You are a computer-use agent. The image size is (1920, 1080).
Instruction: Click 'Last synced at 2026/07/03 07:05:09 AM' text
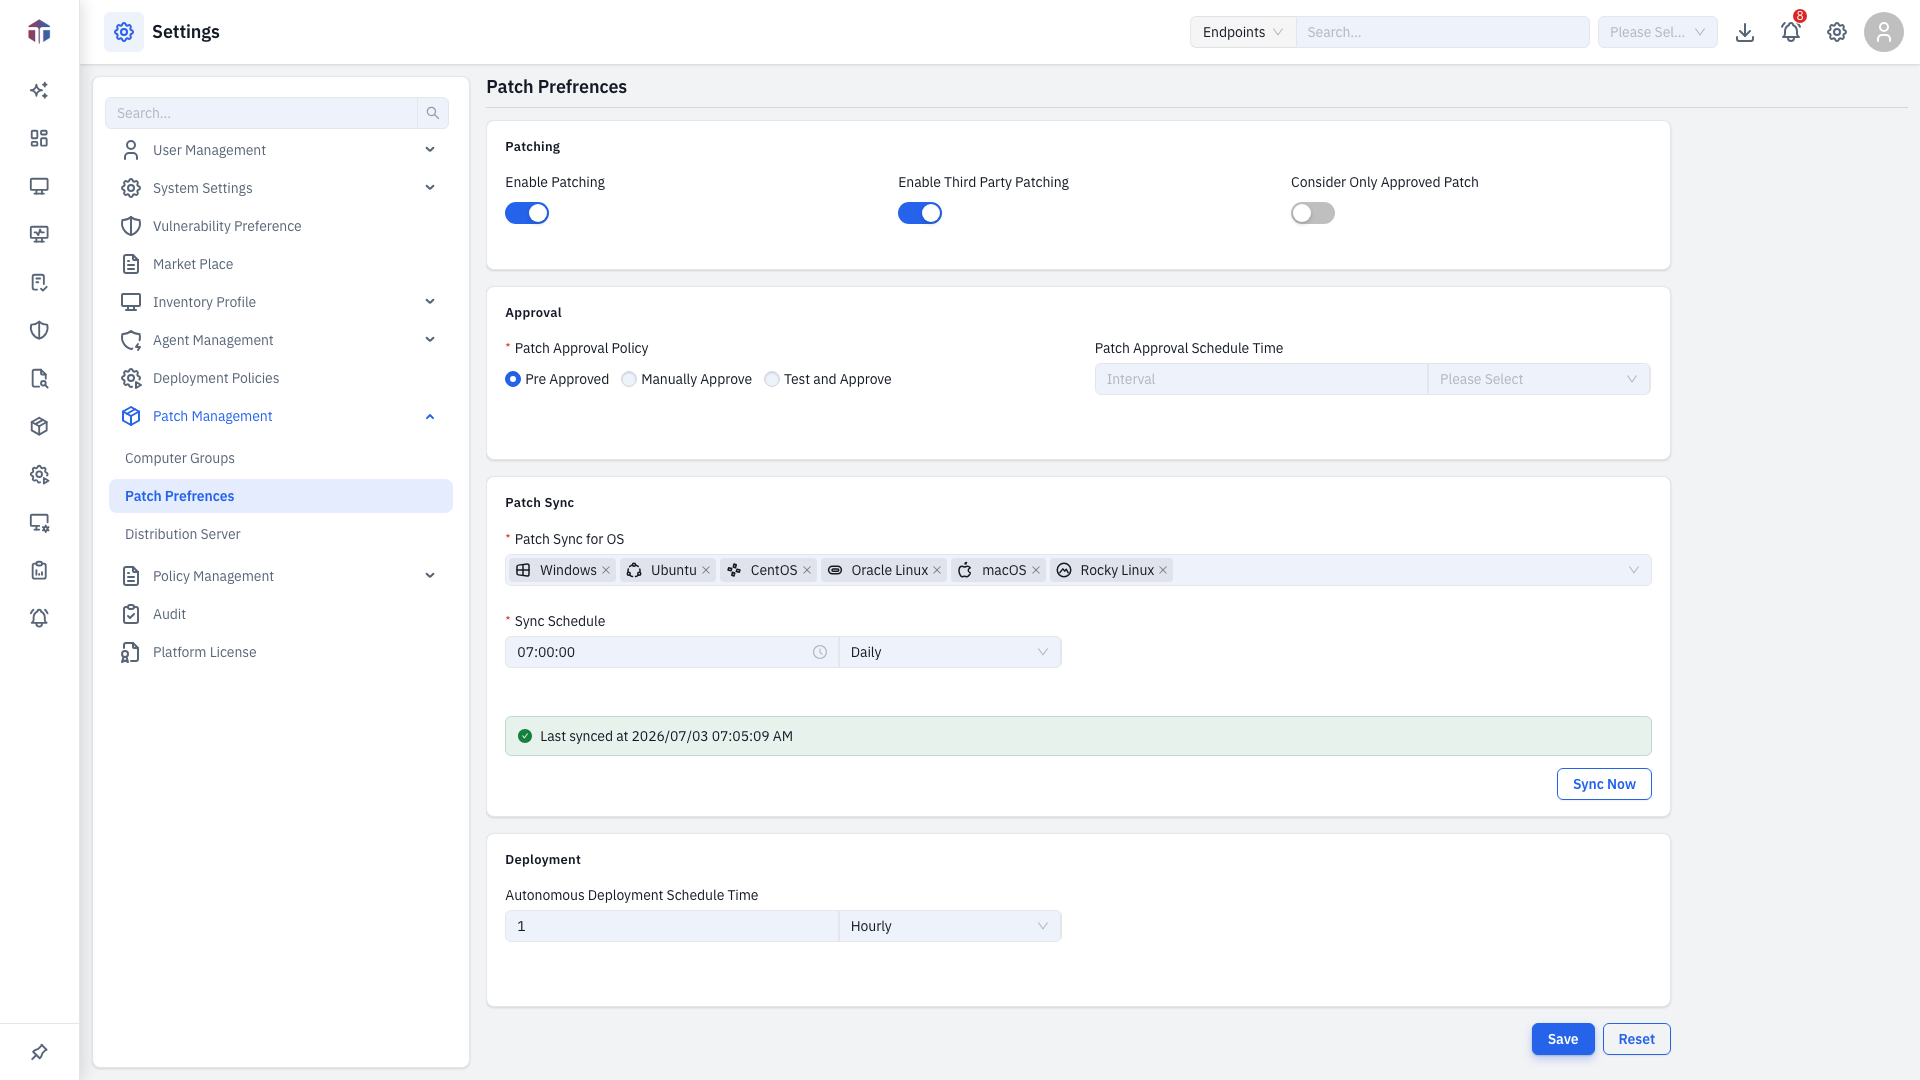point(666,736)
